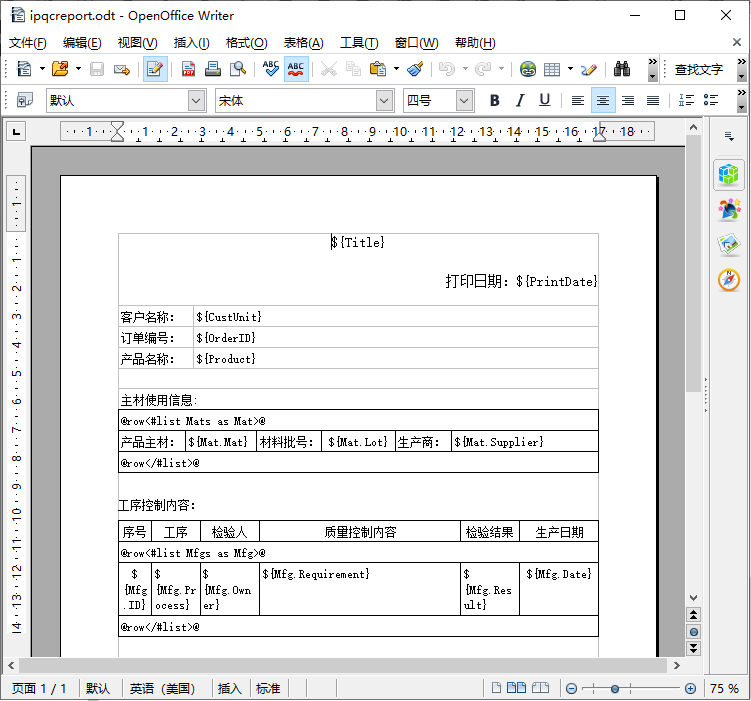
Task: Select book view layout icon
Action: (x=540, y=688)
